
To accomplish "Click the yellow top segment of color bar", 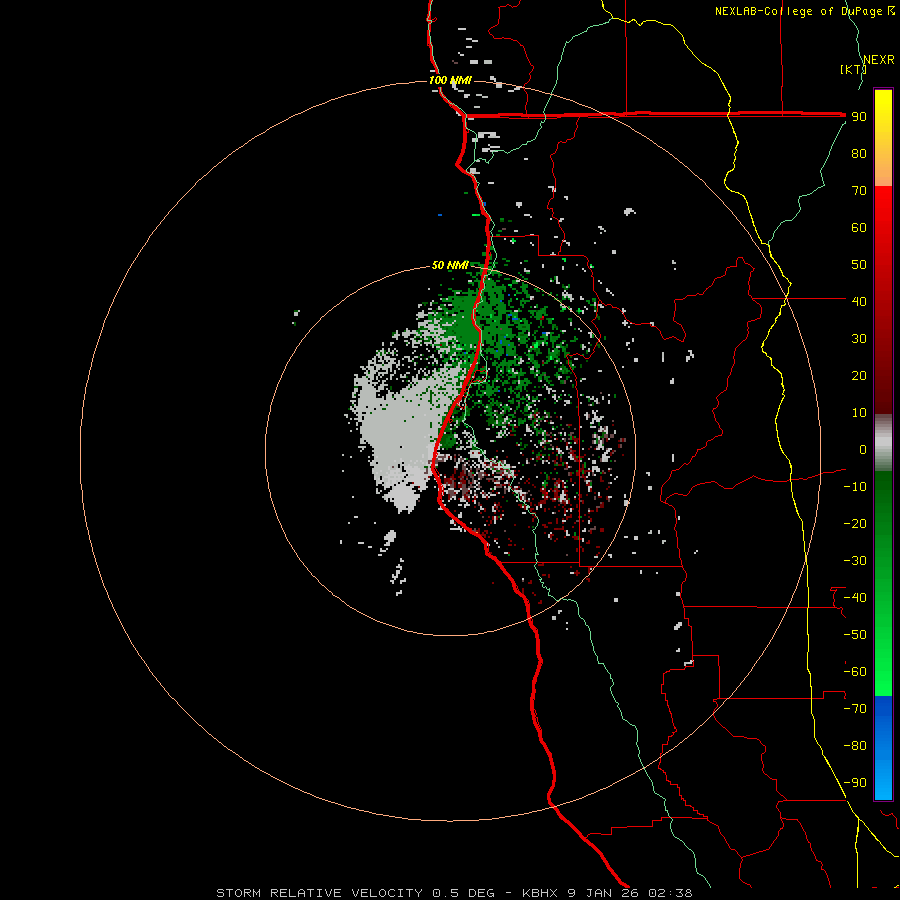I will coord(883,138).
